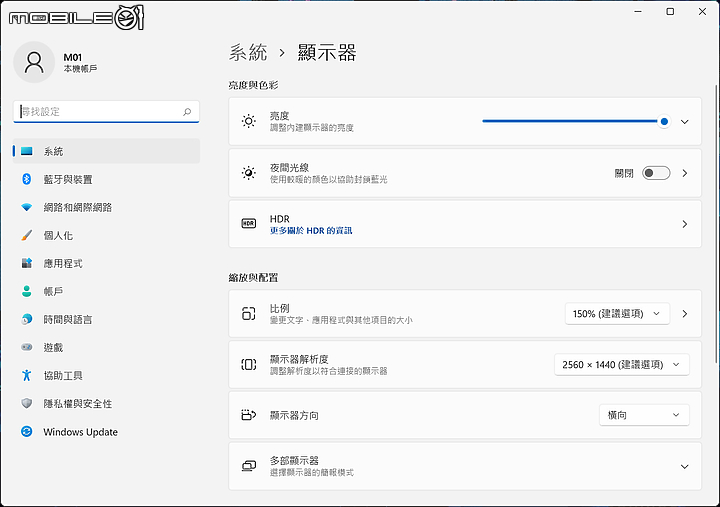Viewport: 720px width, 507px height.
Task: Open 隱私權與安全性 settings
Action: click(106, 403)
